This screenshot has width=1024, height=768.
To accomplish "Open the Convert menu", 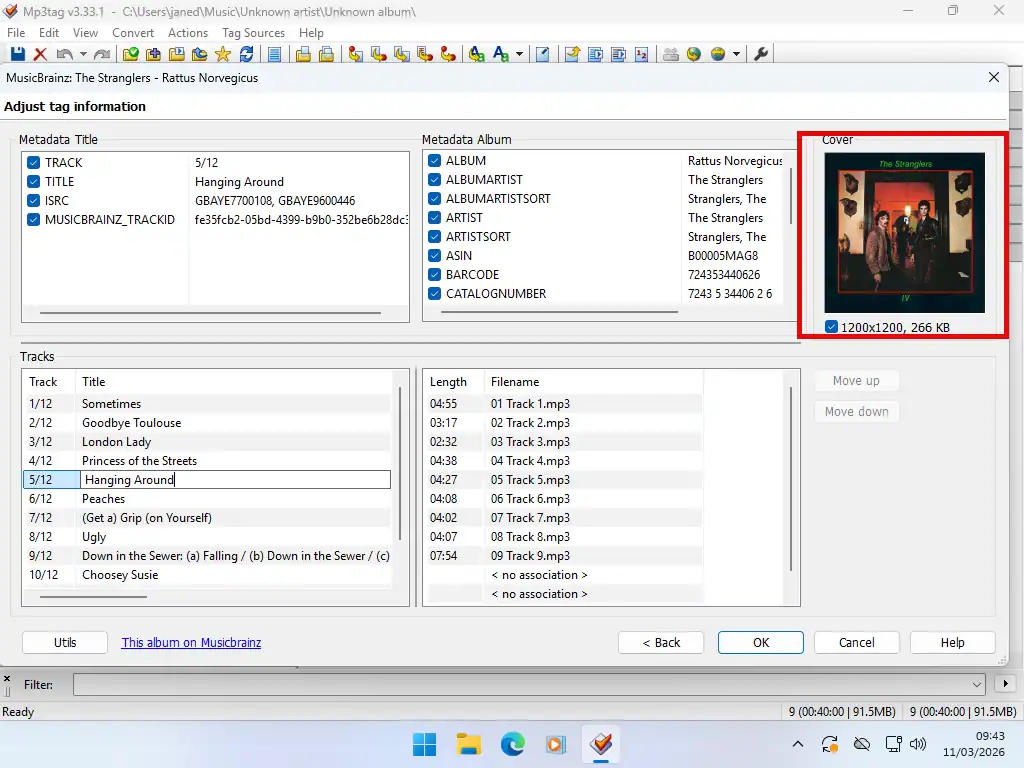I will point(133,33).
